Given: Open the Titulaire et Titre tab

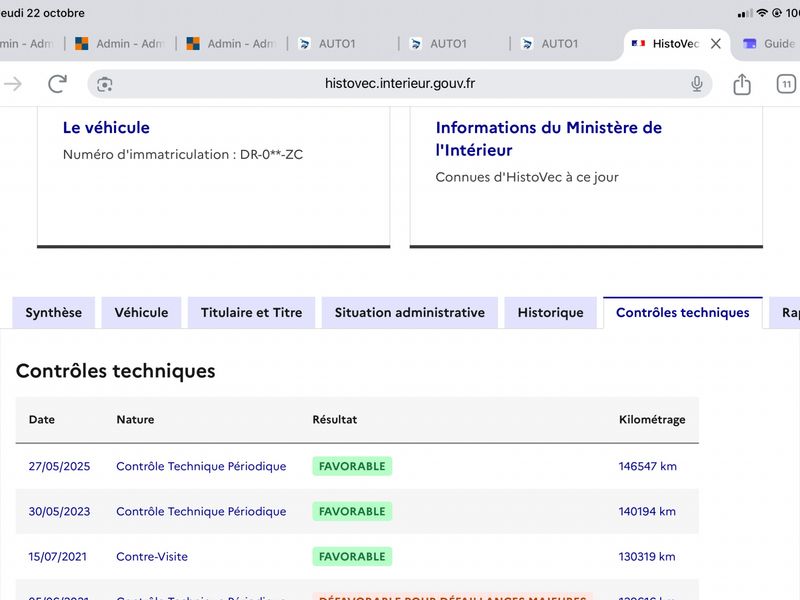Looking at the screenshot, I should pyautogui.click(x=252, y=313).
